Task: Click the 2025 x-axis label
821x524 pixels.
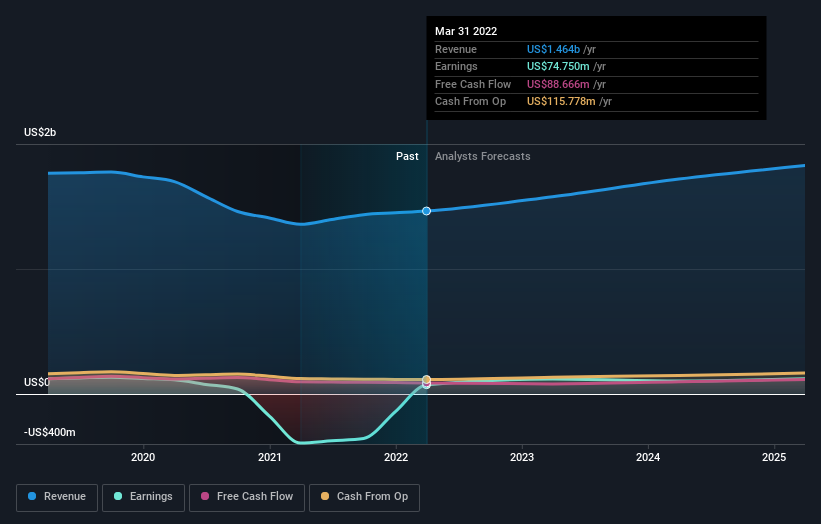Action: (774, 457)
